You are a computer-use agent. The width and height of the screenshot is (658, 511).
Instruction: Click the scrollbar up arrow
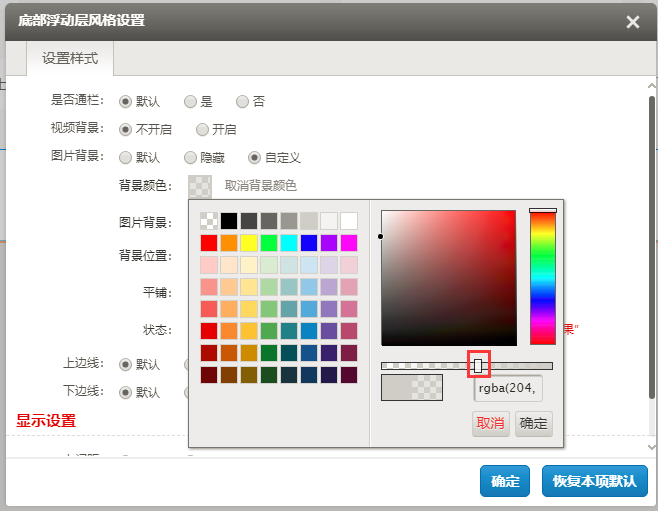coord(652,86)
